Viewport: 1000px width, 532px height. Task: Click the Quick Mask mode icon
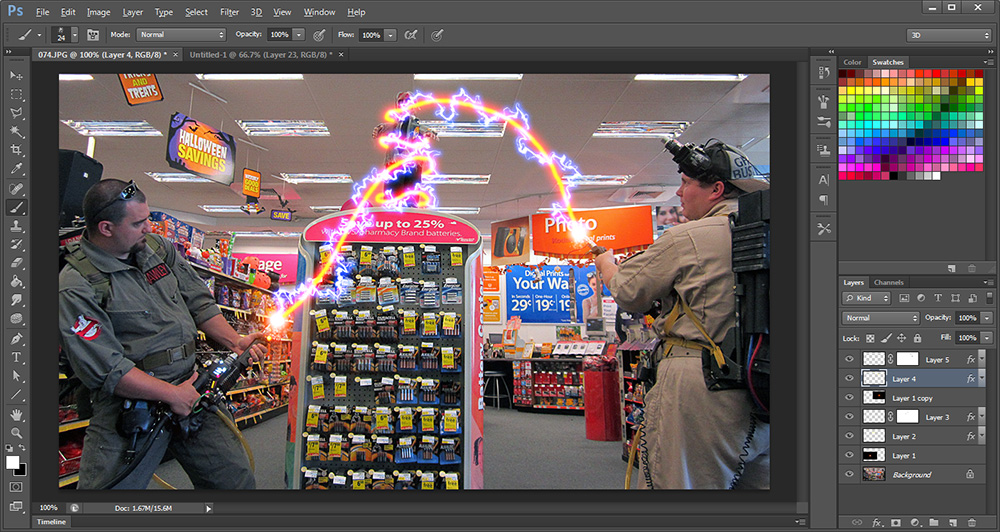17,487
